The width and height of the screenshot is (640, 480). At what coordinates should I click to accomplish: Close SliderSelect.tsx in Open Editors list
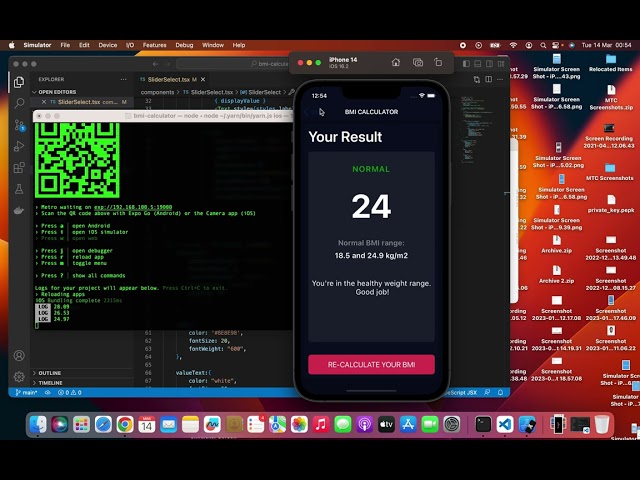(44, 102)
